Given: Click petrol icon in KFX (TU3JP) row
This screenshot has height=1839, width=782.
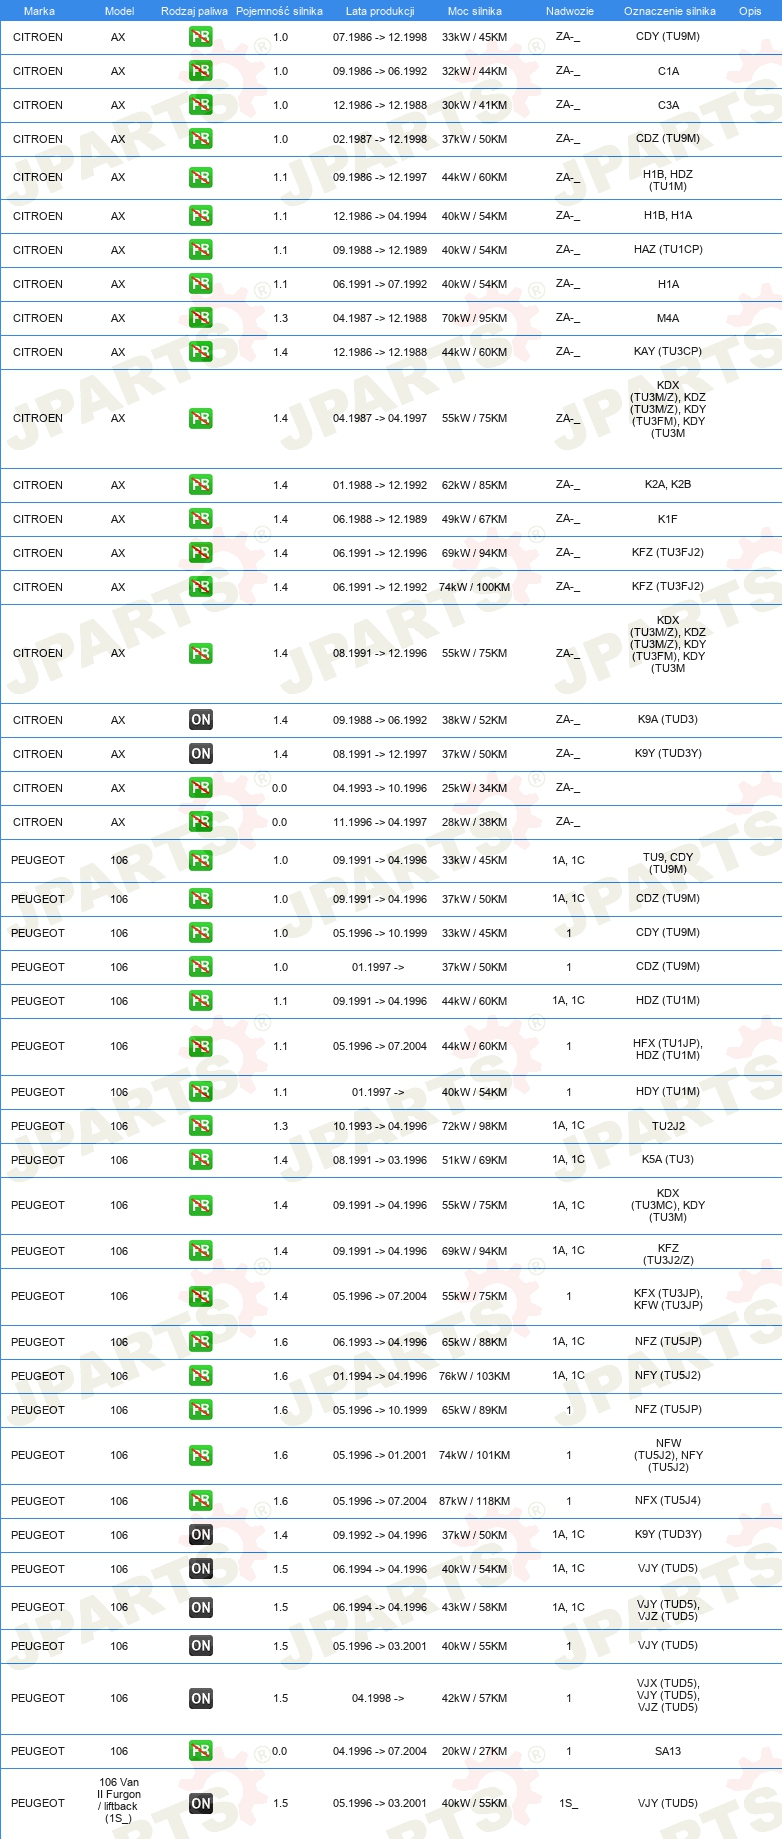Looking at the screenshot, I should coord(201,1296).
